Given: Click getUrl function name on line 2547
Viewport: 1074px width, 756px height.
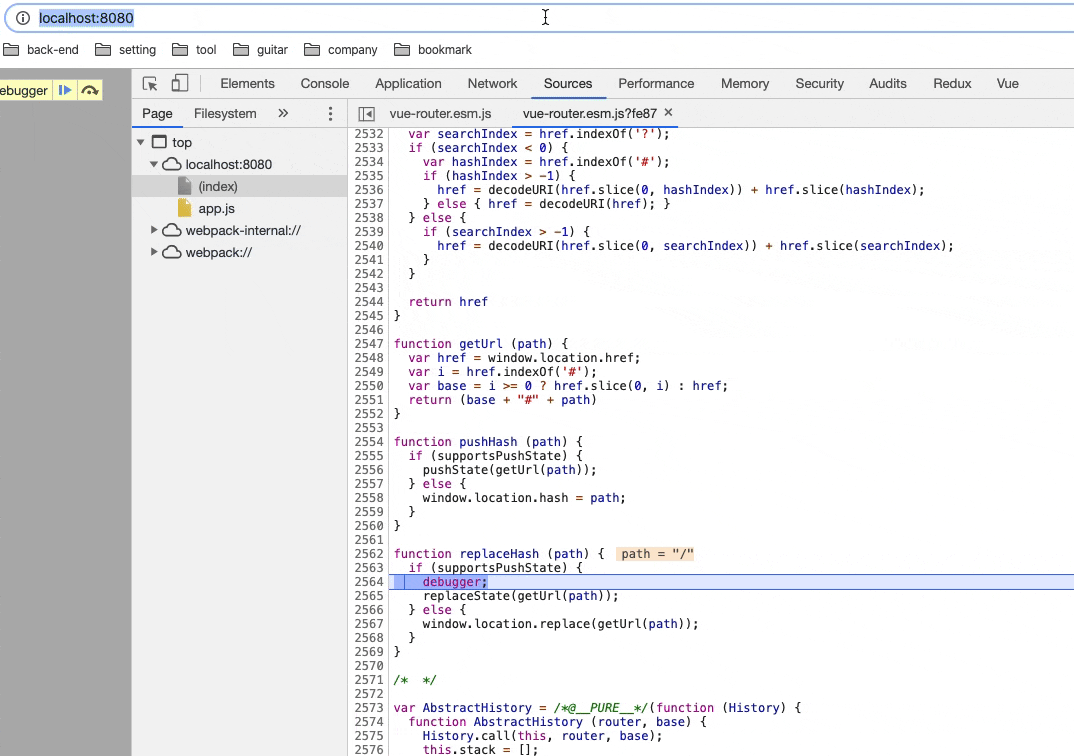Looking at the screenshot, I should pos(481,344).
